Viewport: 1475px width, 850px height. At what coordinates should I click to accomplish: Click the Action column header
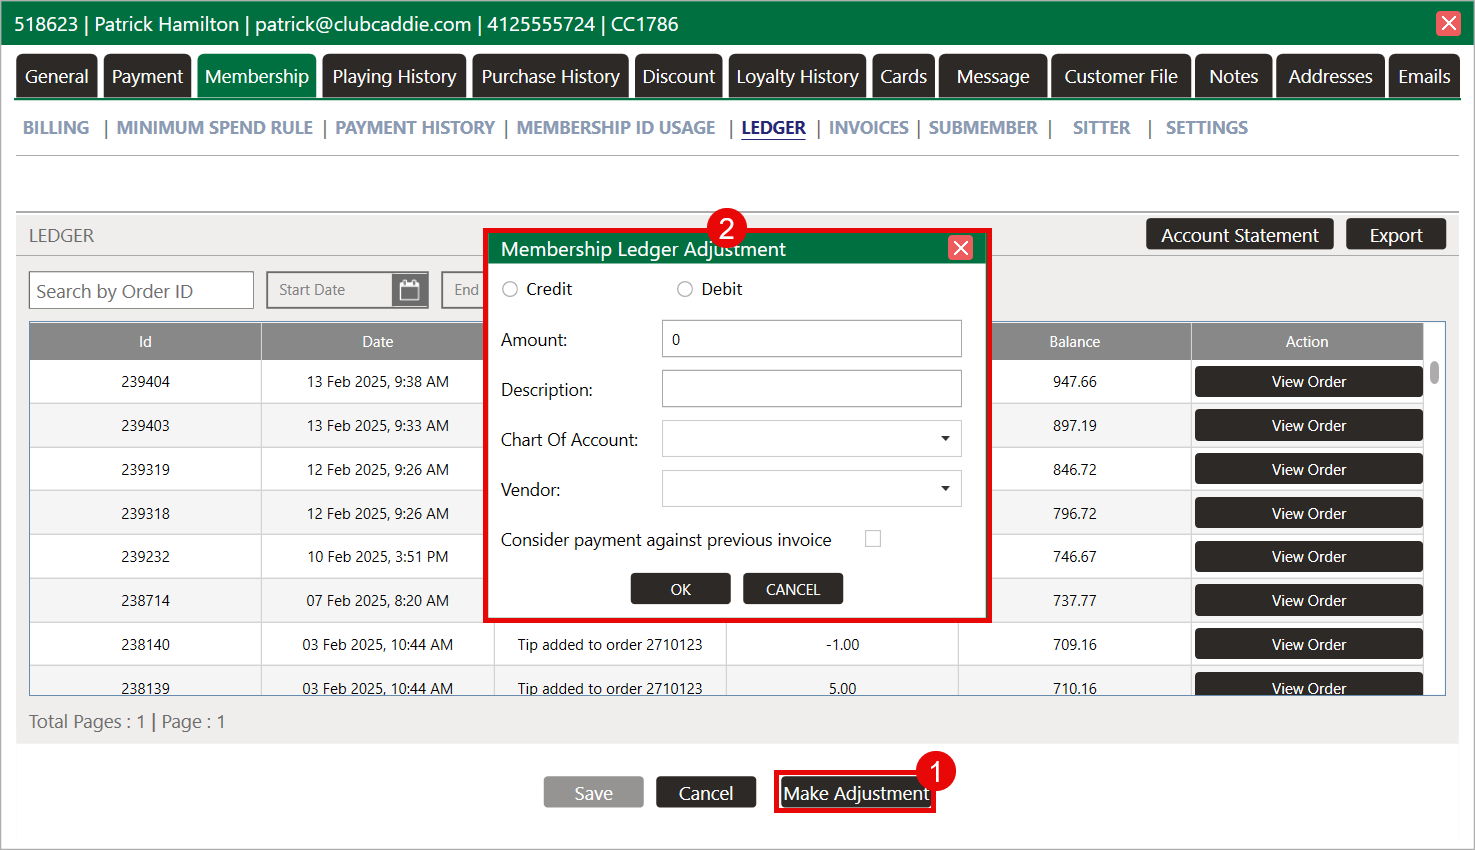click(x=1307, y=341)
